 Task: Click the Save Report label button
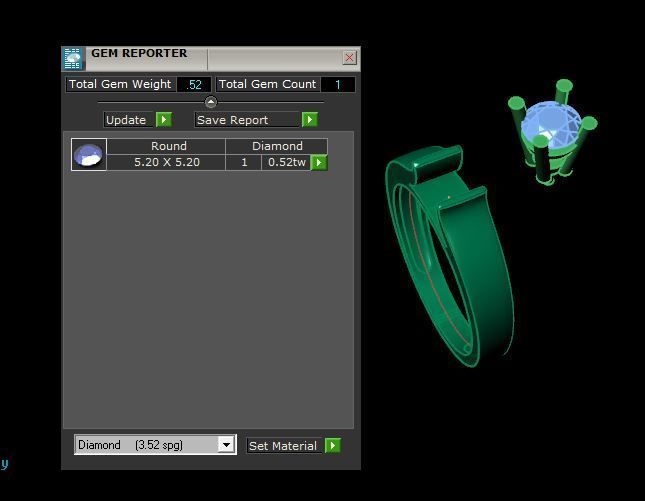[x=247, y=120]
